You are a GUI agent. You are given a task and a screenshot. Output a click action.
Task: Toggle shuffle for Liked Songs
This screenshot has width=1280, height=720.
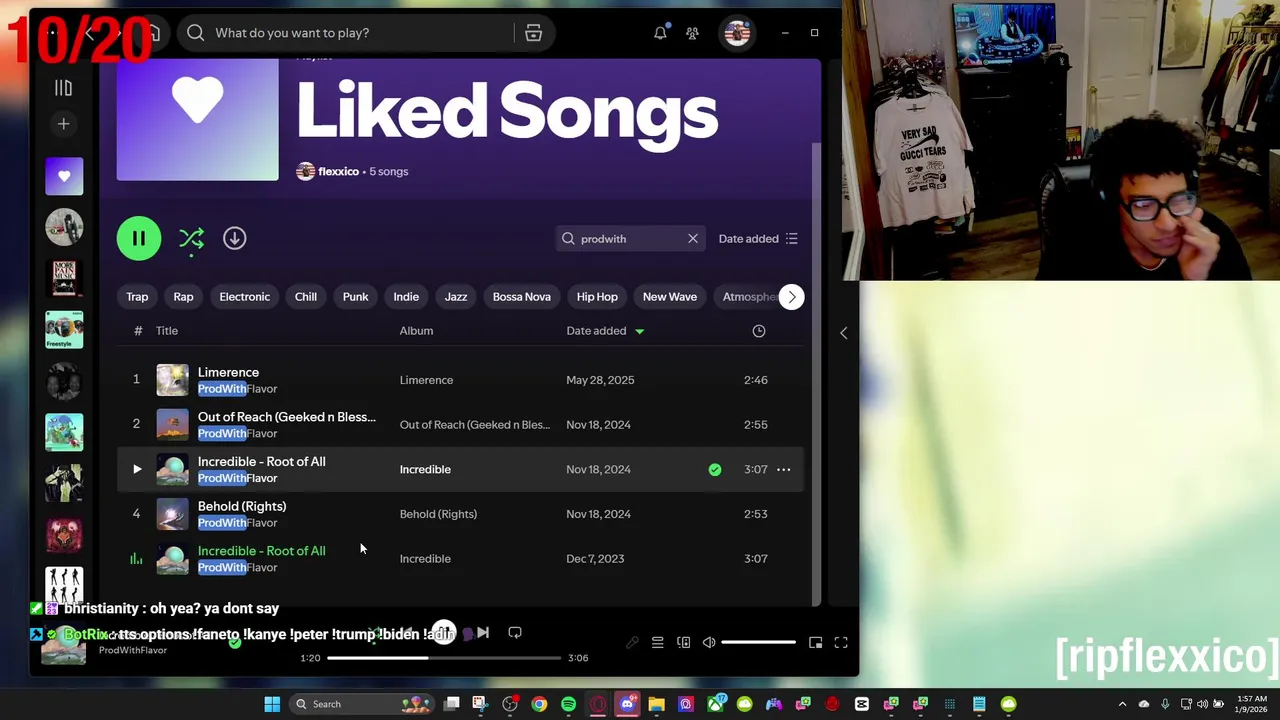click(x=191, y=238)
